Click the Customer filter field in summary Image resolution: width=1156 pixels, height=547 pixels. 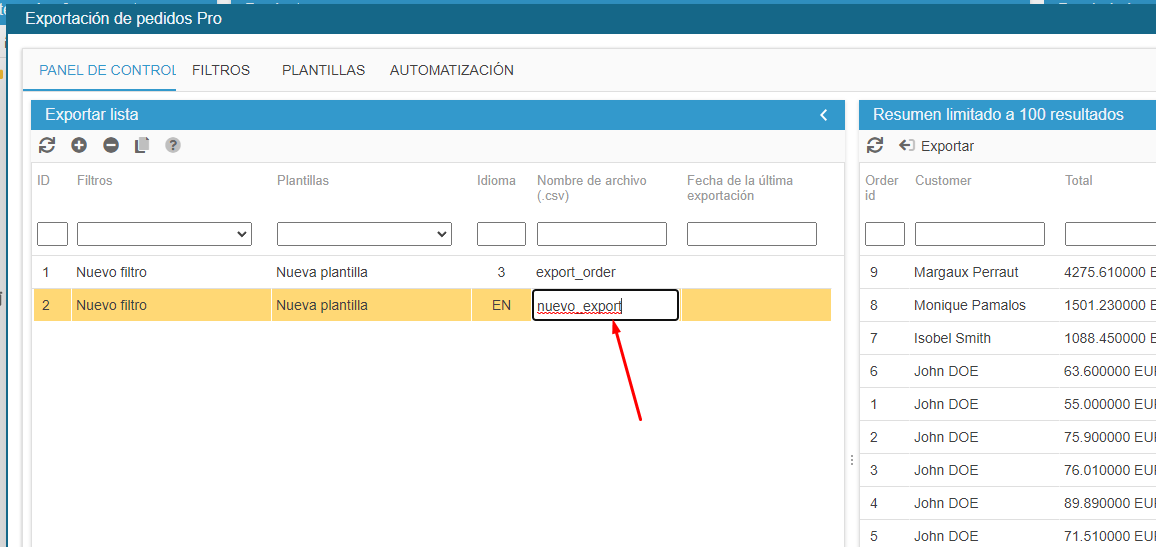(979, 234)
